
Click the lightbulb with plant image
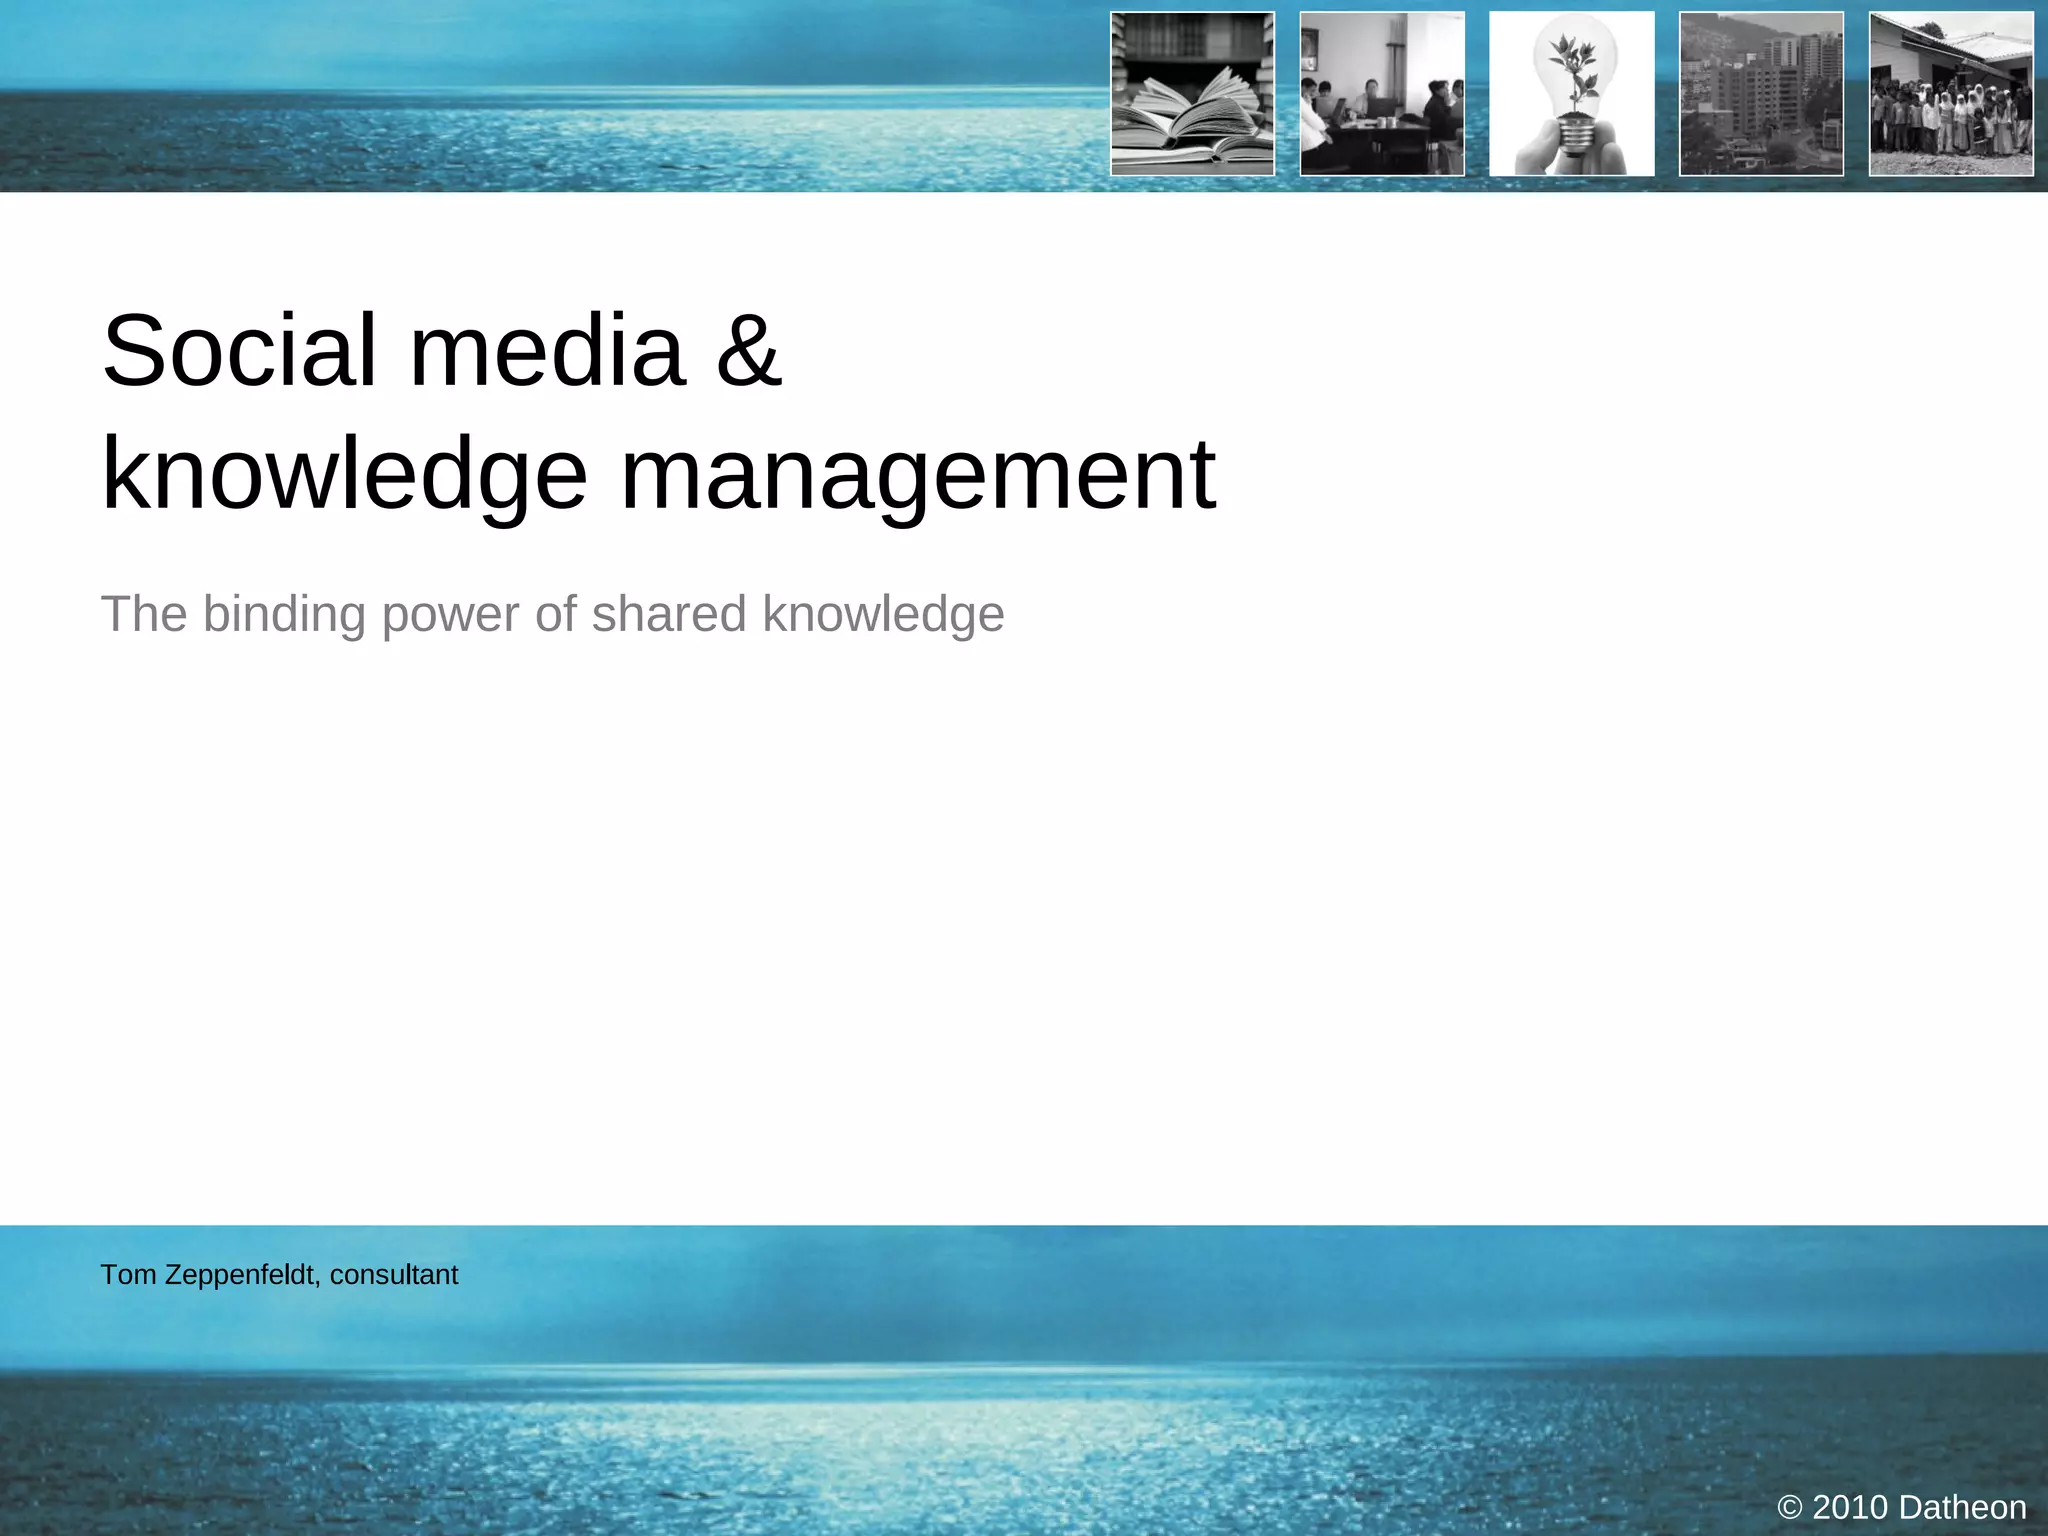pyautogui.click(x=1571, y=94)
